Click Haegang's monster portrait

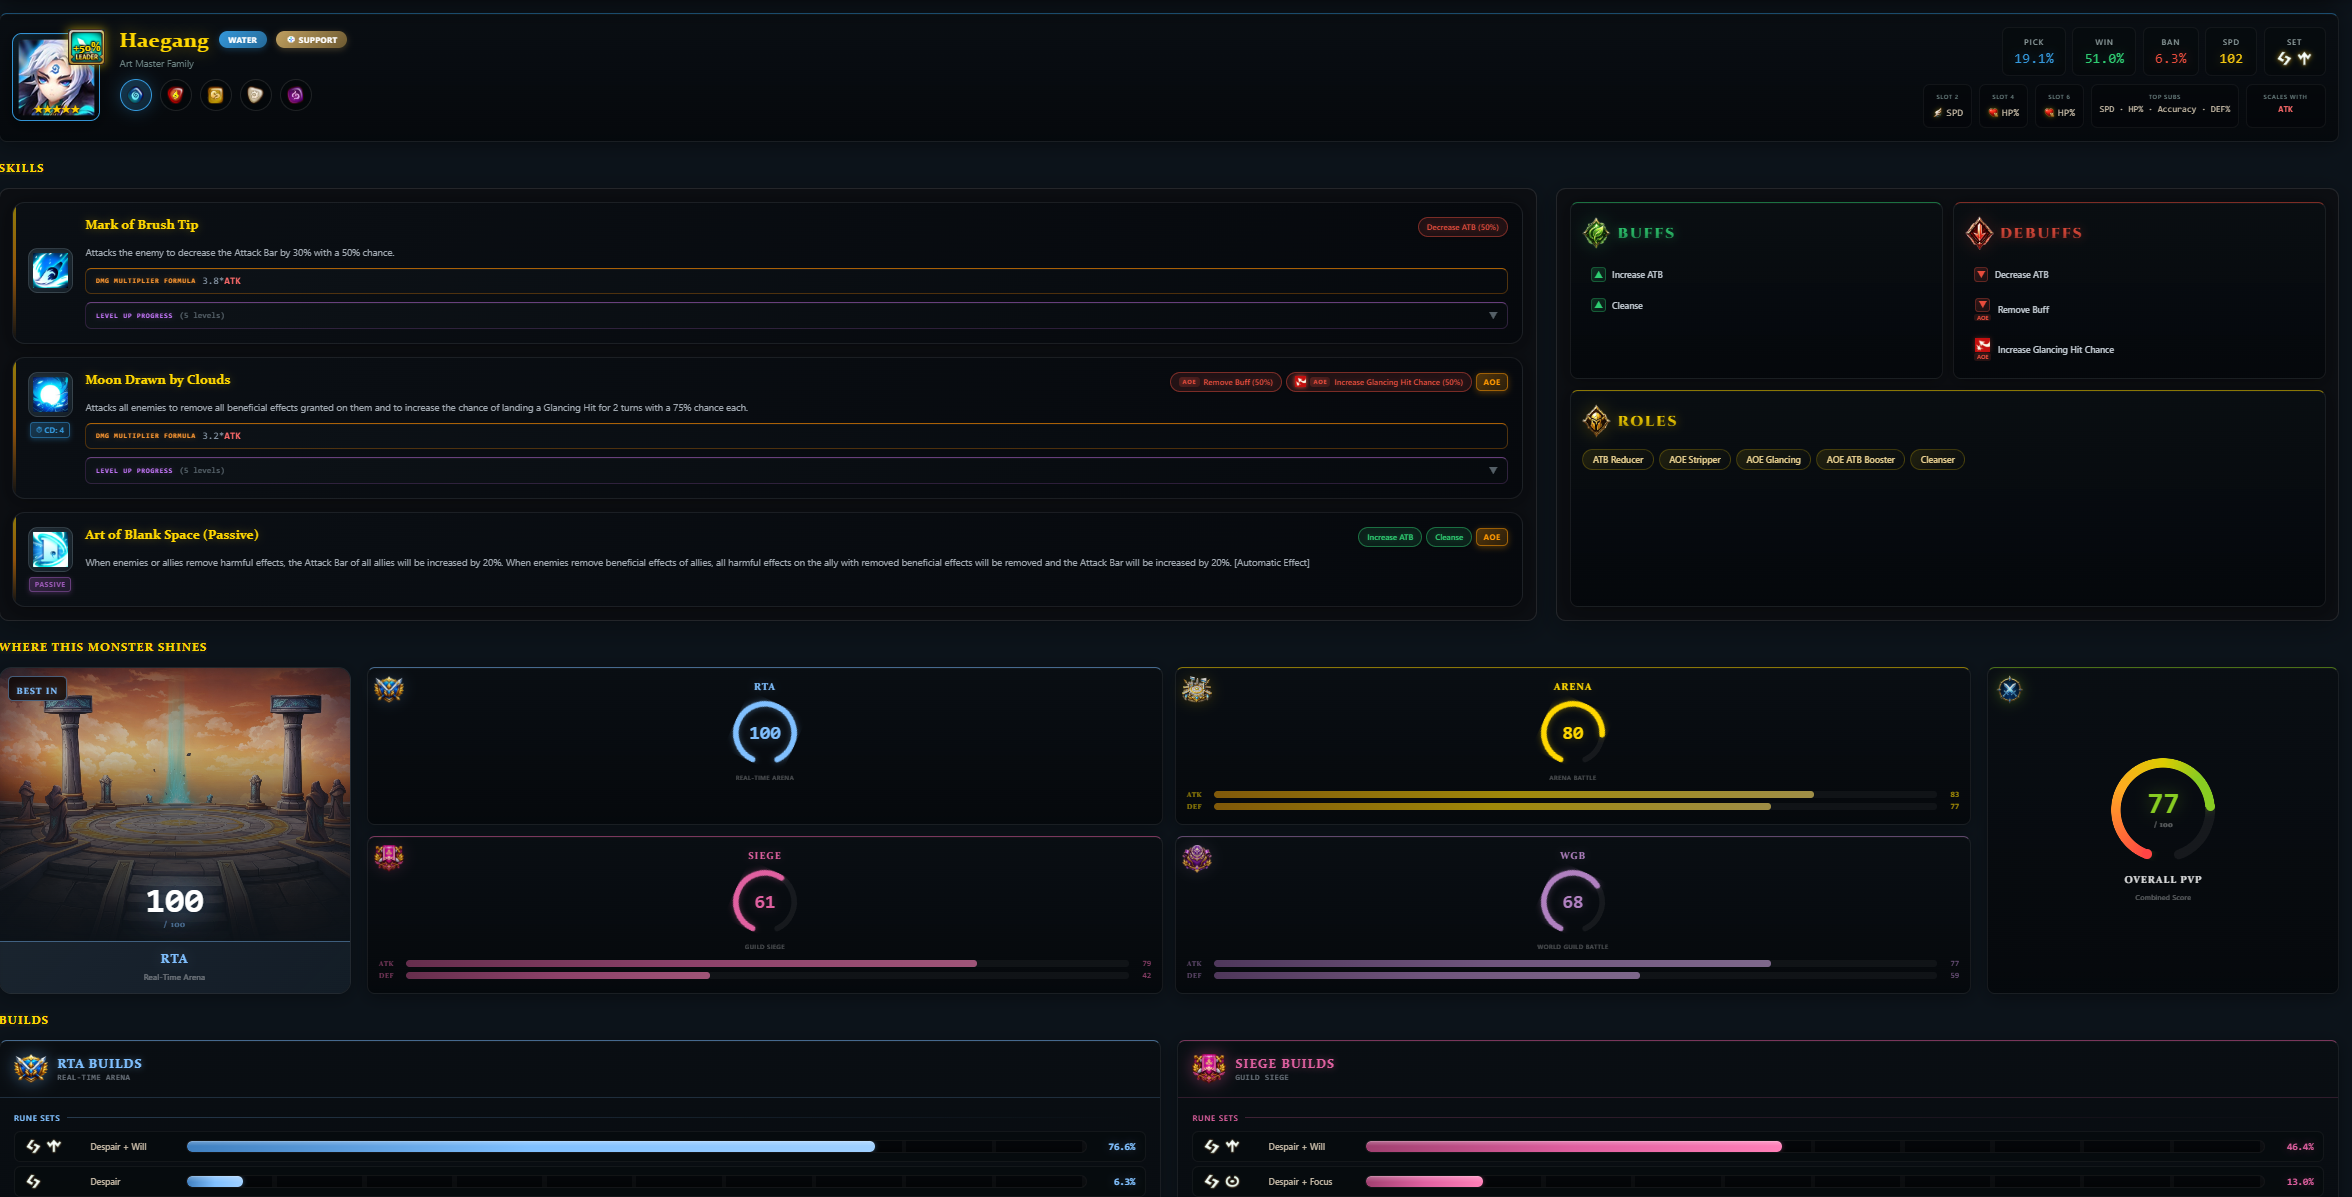point(56,77)
